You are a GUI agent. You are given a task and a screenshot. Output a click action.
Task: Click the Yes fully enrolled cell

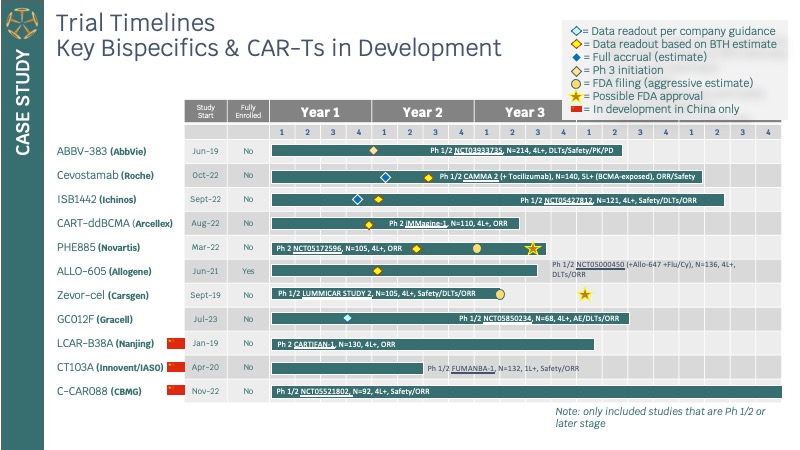248,271
